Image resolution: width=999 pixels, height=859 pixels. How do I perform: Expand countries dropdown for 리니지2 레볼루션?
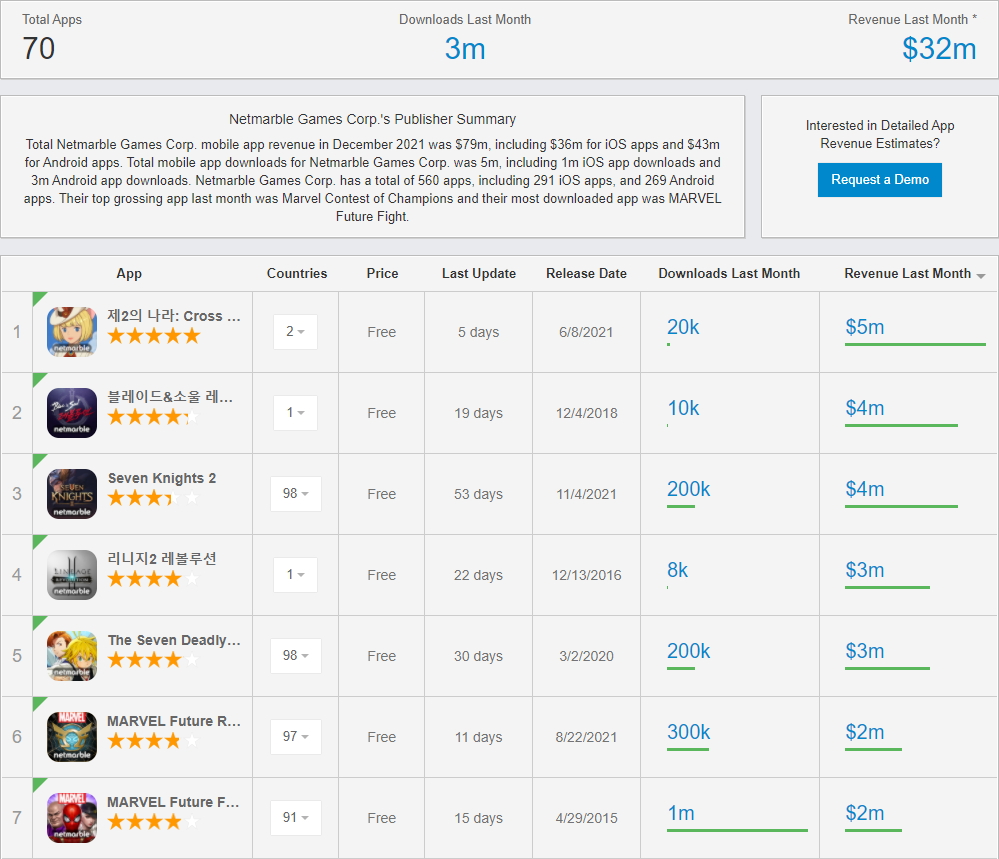coord(295,574)
